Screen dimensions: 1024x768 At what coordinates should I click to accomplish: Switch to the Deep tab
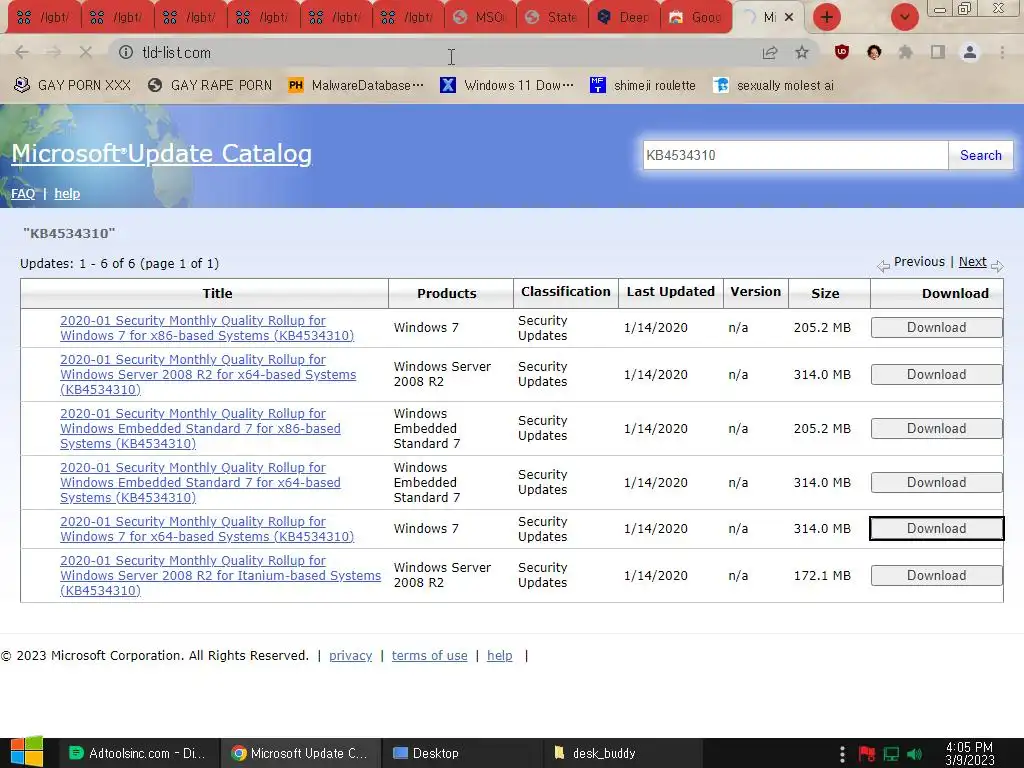(x=625, y=17)
